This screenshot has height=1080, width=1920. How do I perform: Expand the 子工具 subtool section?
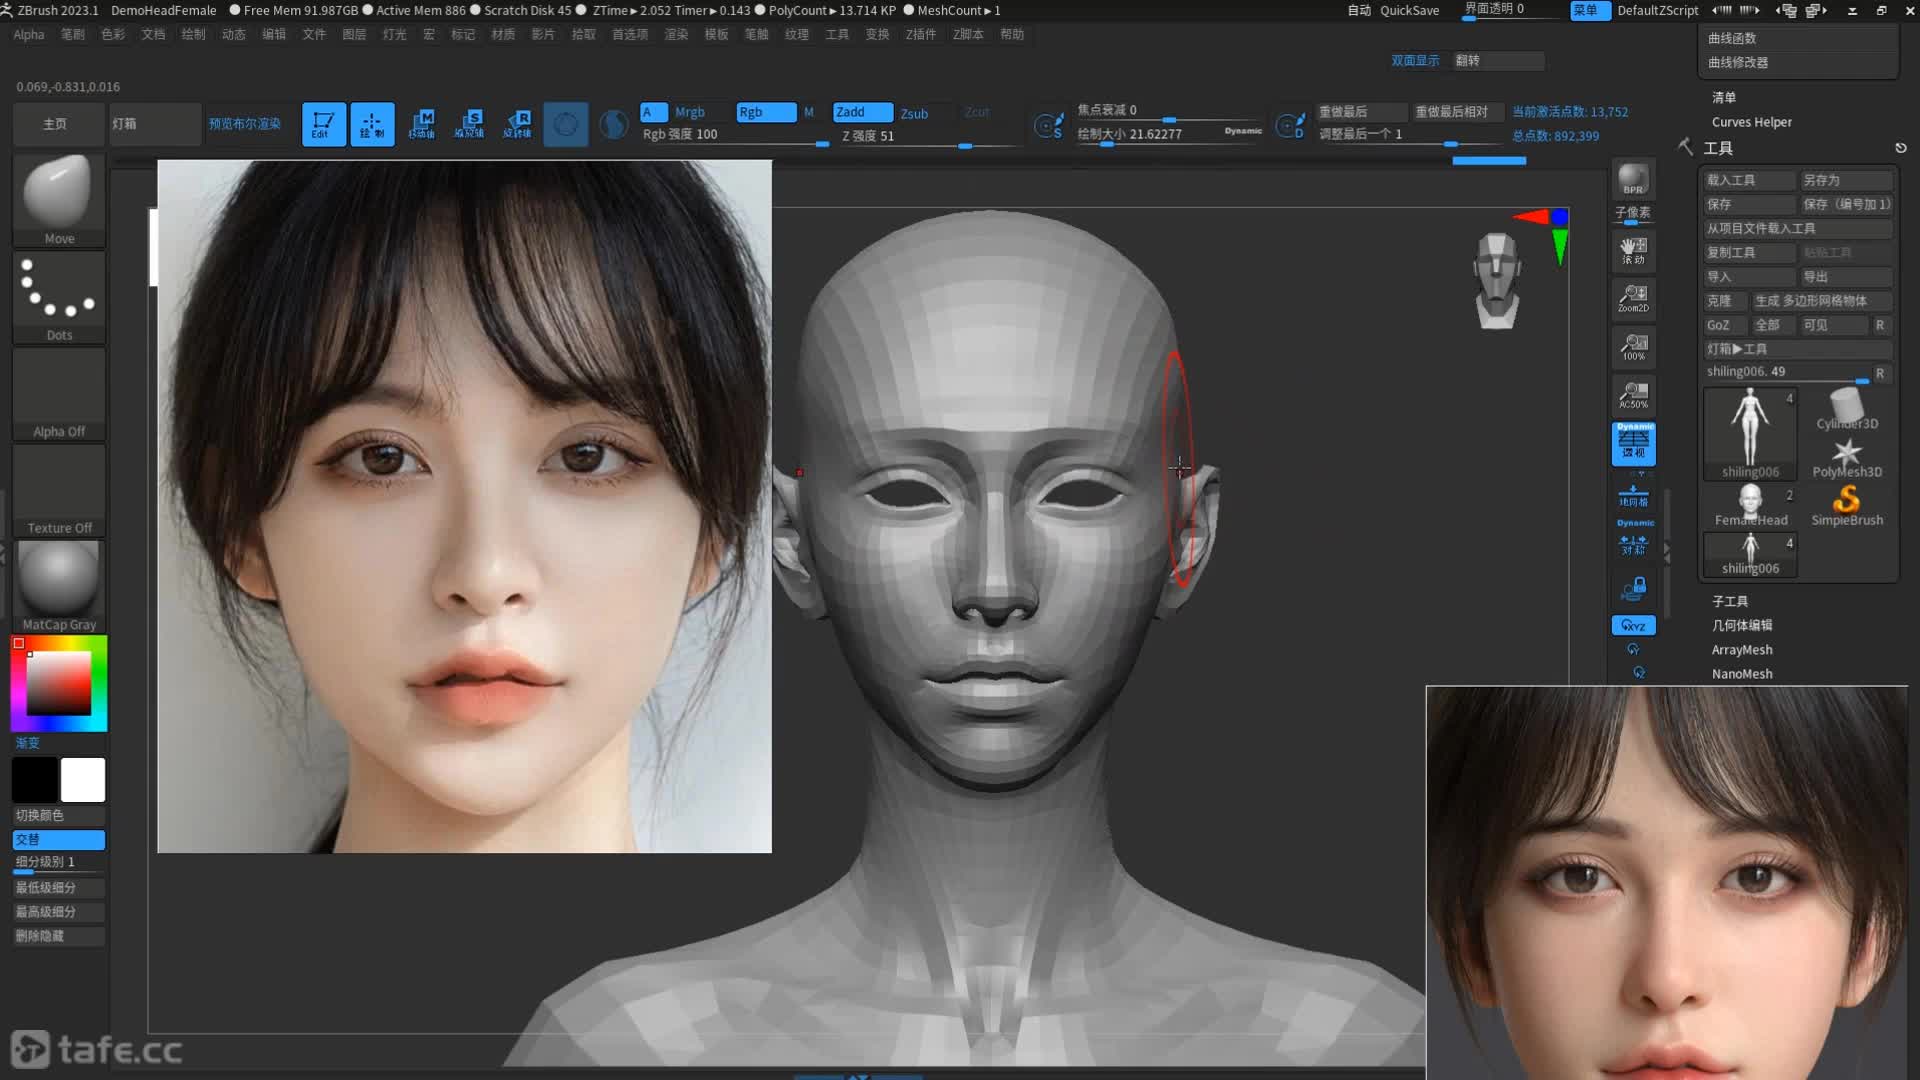click(1730, 601)
